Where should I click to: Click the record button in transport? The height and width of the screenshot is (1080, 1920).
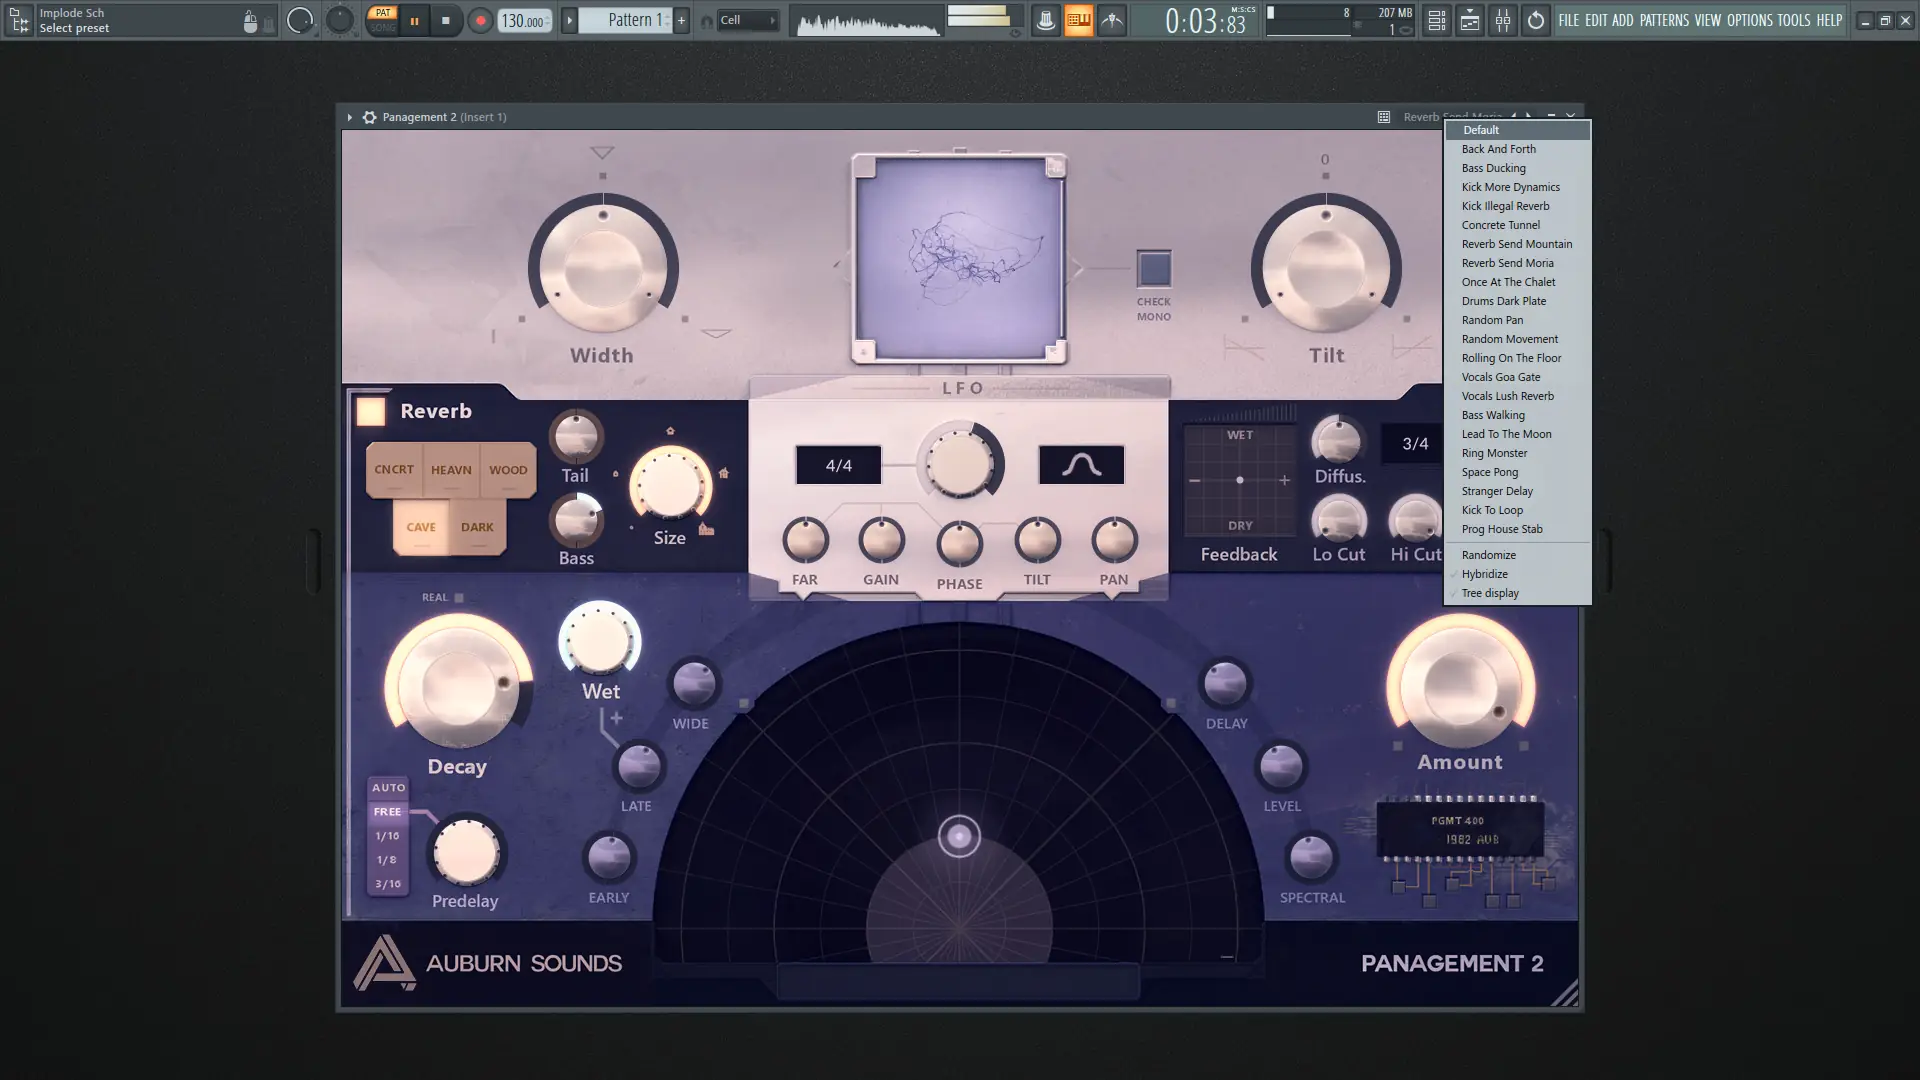(480, 20)
